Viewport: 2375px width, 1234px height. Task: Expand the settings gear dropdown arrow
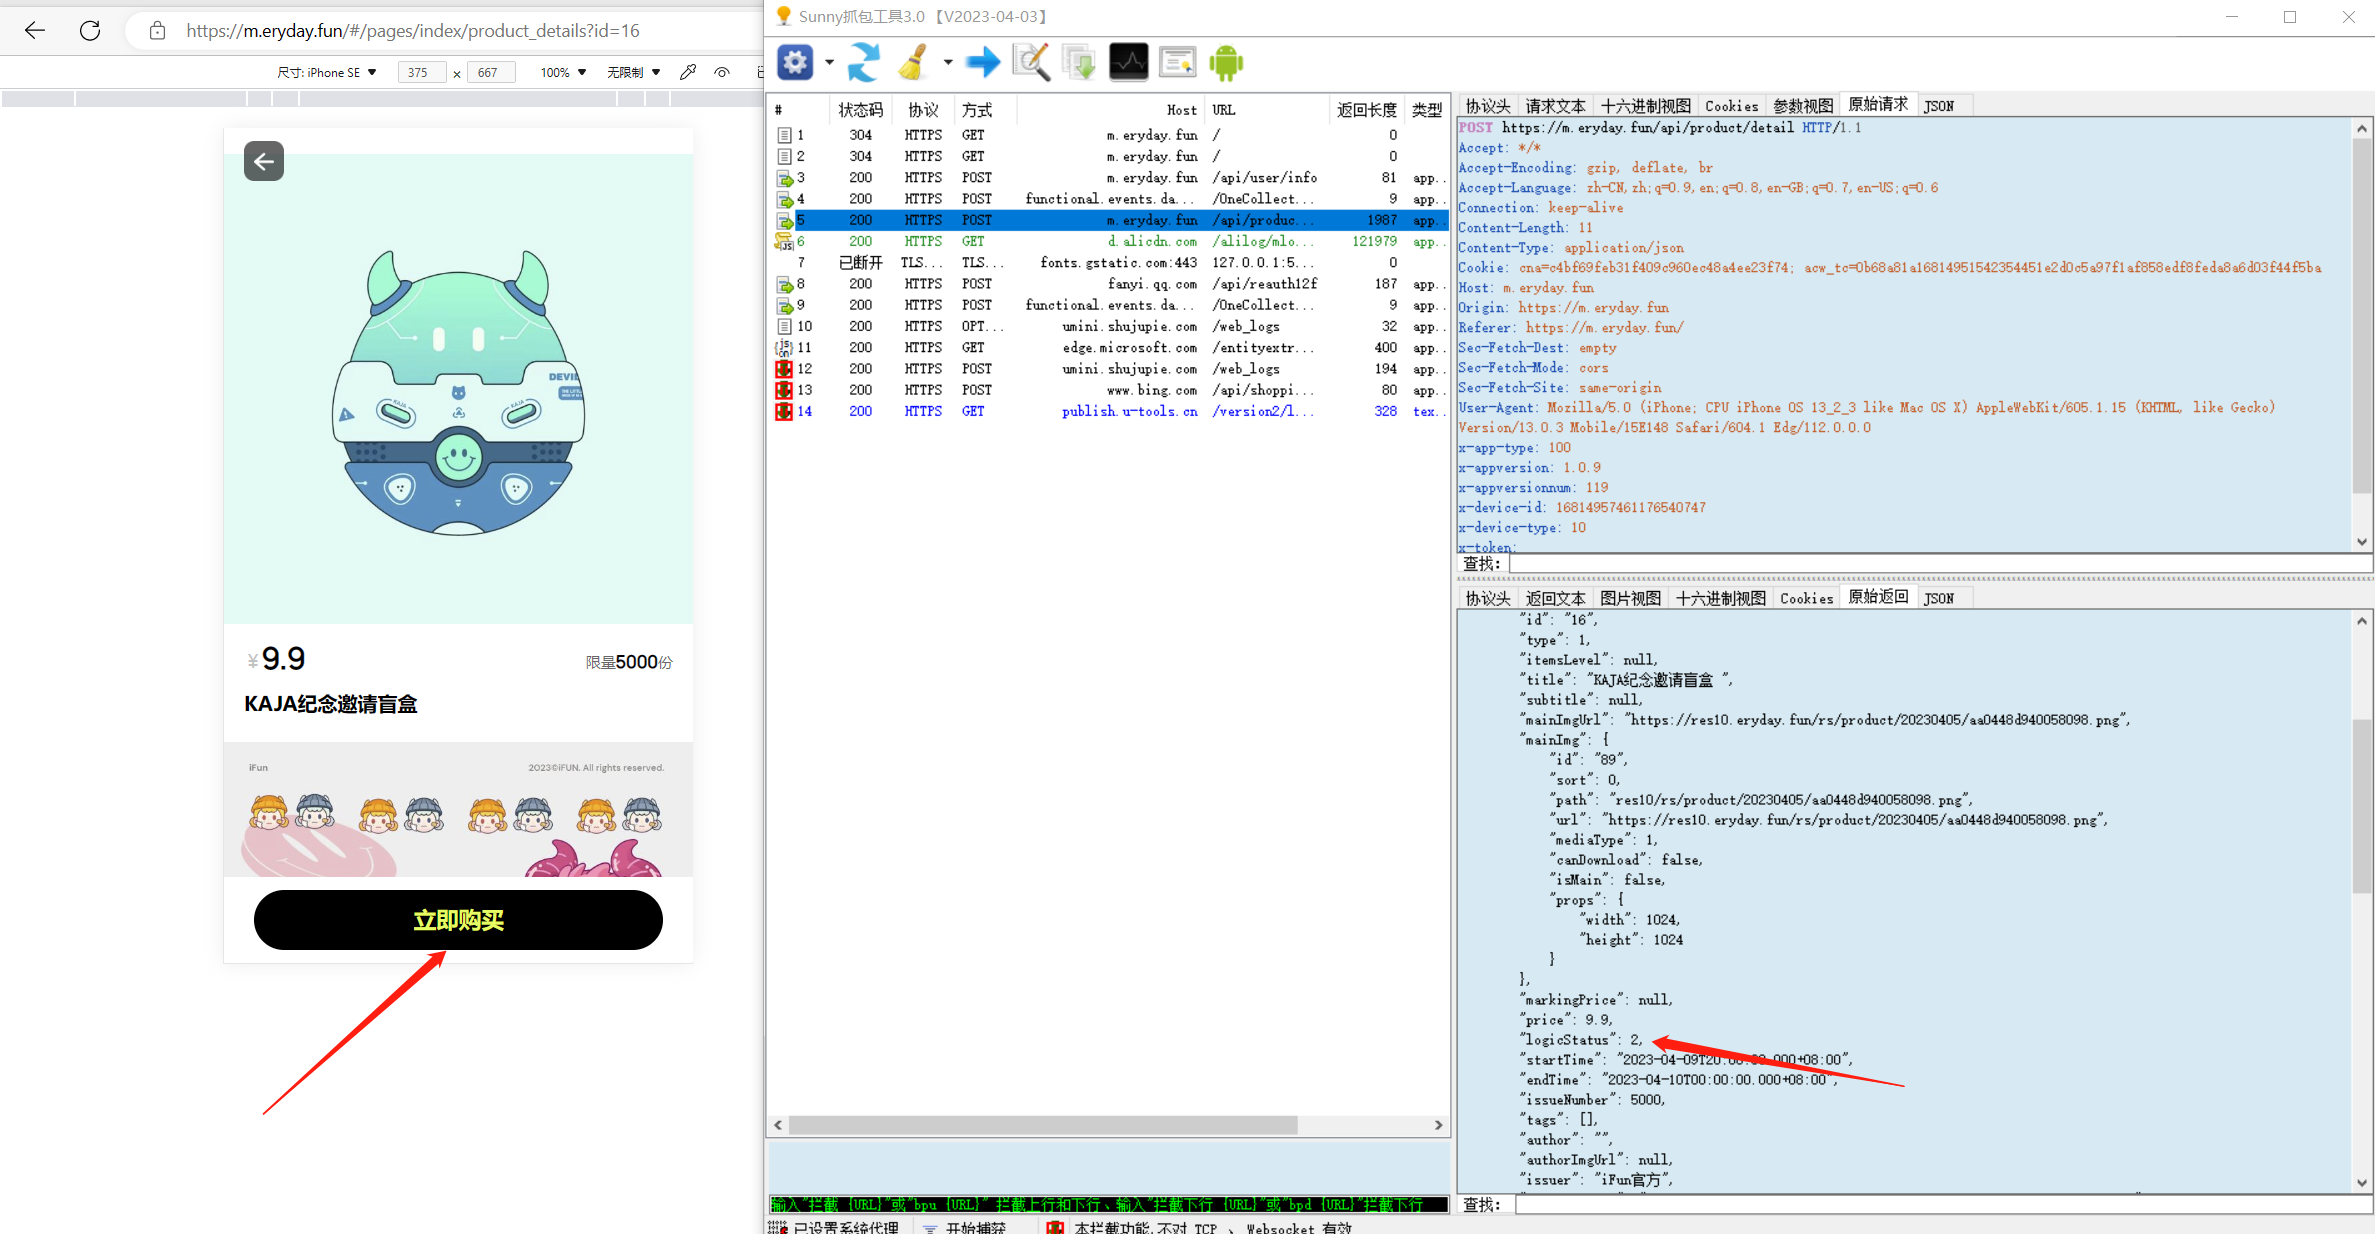[x=829, y=63]
